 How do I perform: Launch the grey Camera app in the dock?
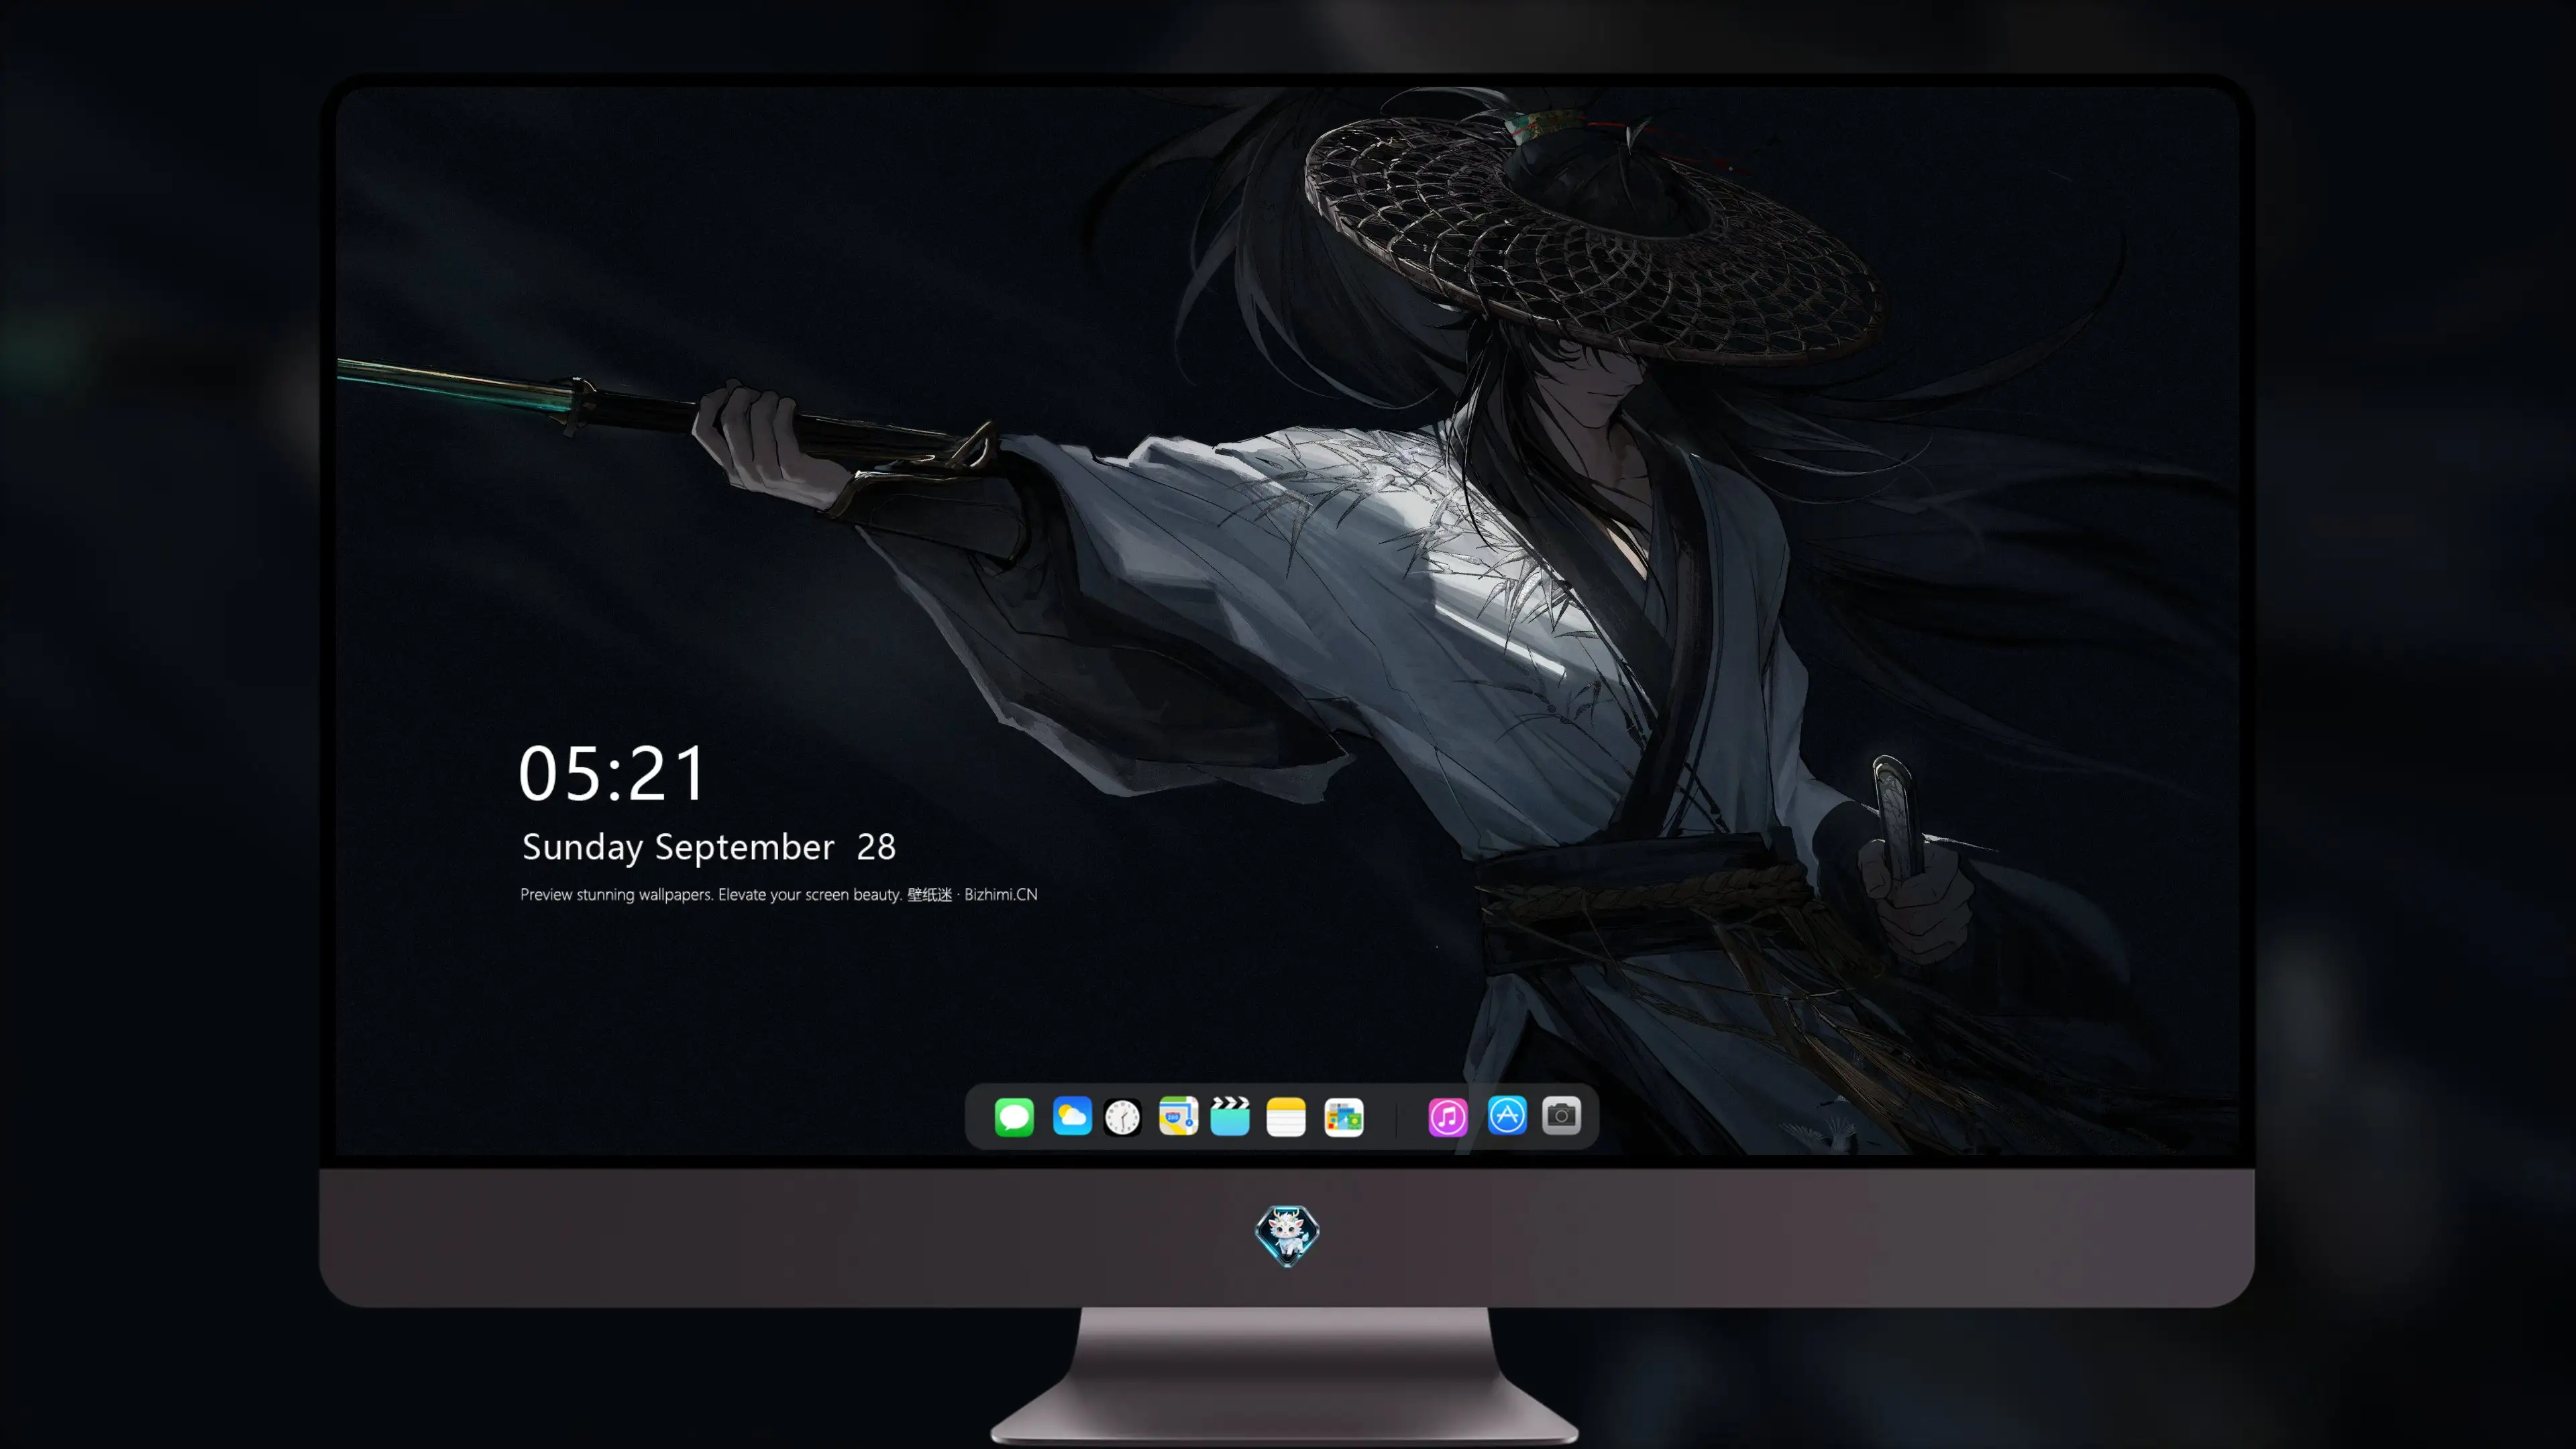pyautogui.click(x=1561, y=1115)
